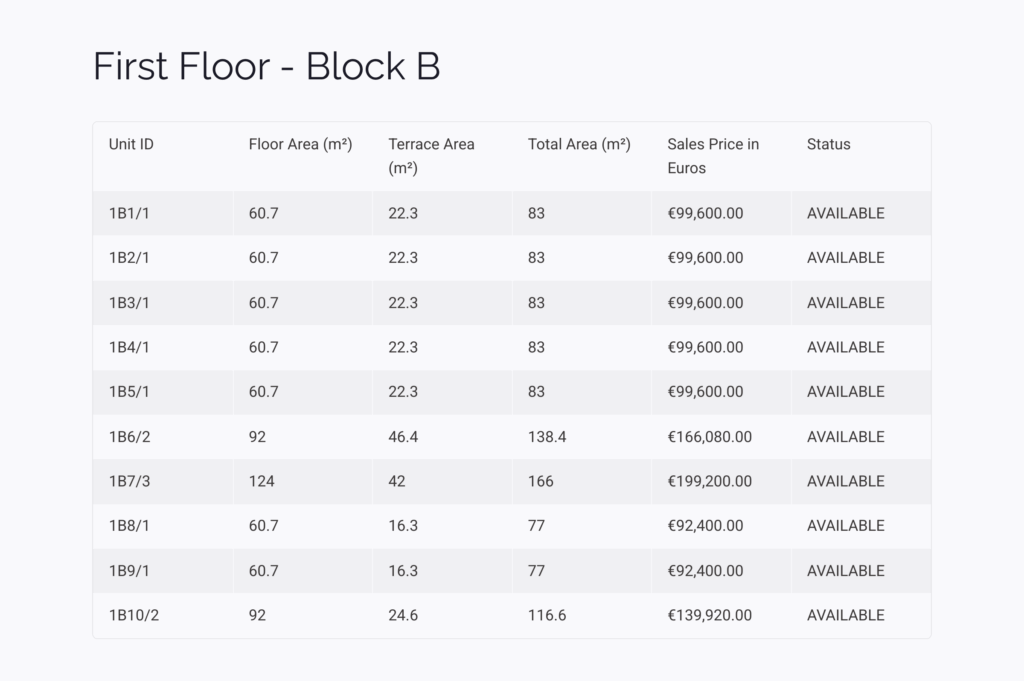Click the €139,920.00 price cell

coord(709,615)
